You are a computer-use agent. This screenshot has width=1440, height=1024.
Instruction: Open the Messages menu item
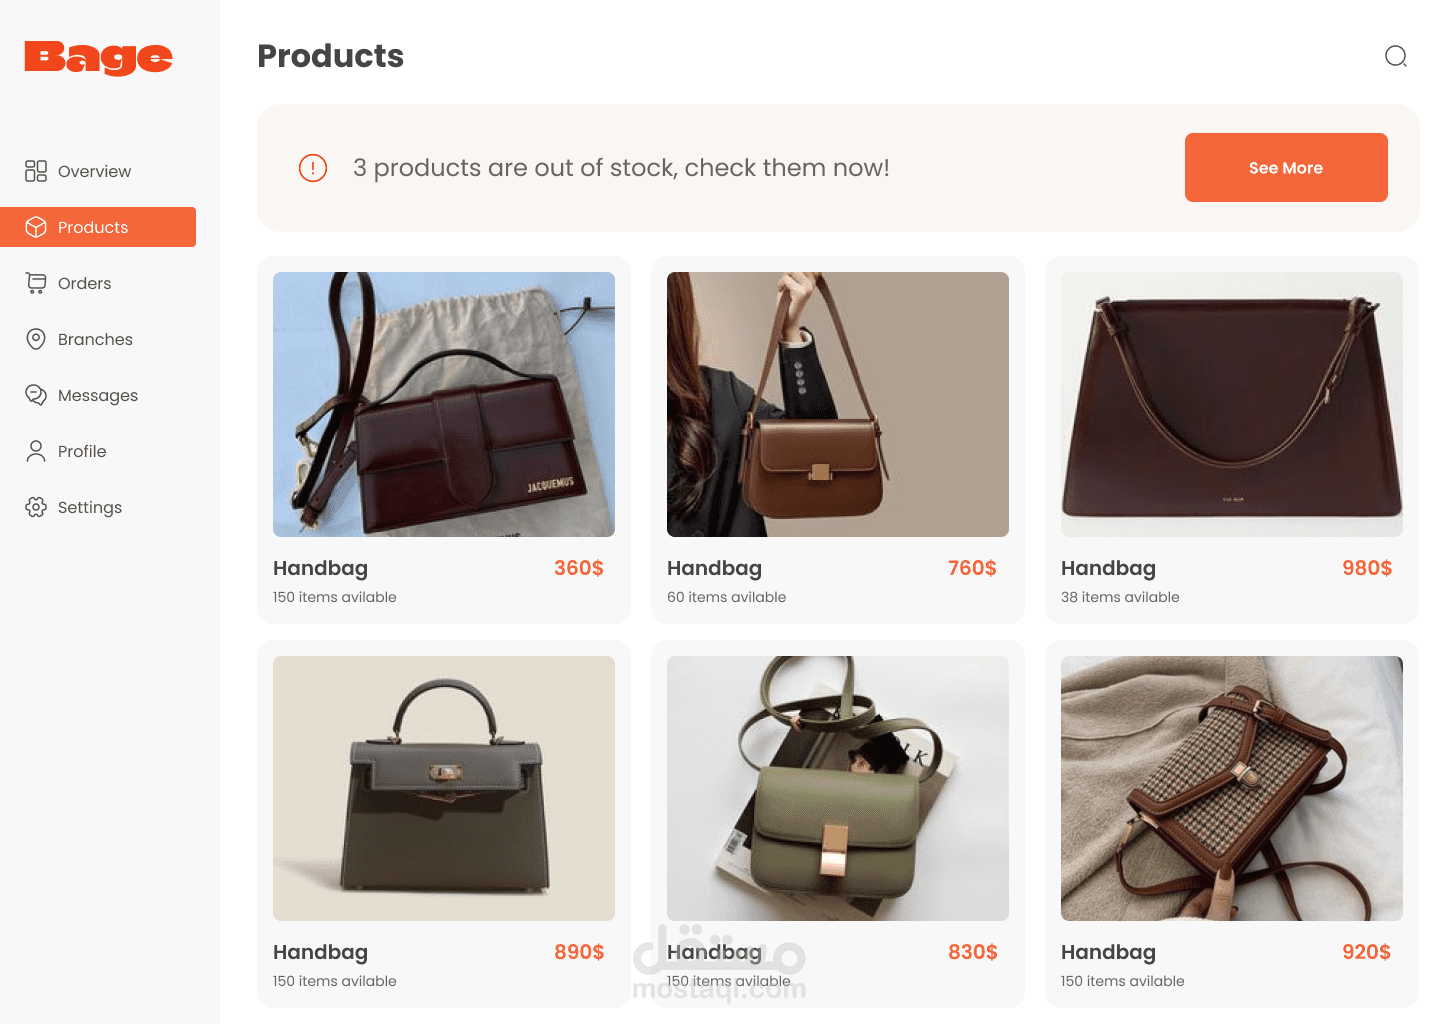[98, 395]
